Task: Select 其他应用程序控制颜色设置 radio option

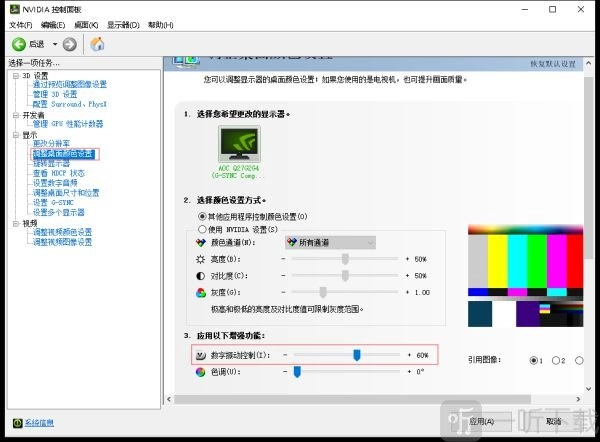Action: pos(203,216)
